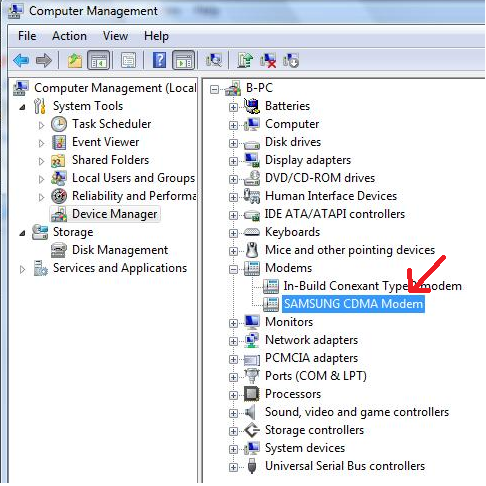Select Event Viewer tree label
486x486 pixels.
click(105, 142)
